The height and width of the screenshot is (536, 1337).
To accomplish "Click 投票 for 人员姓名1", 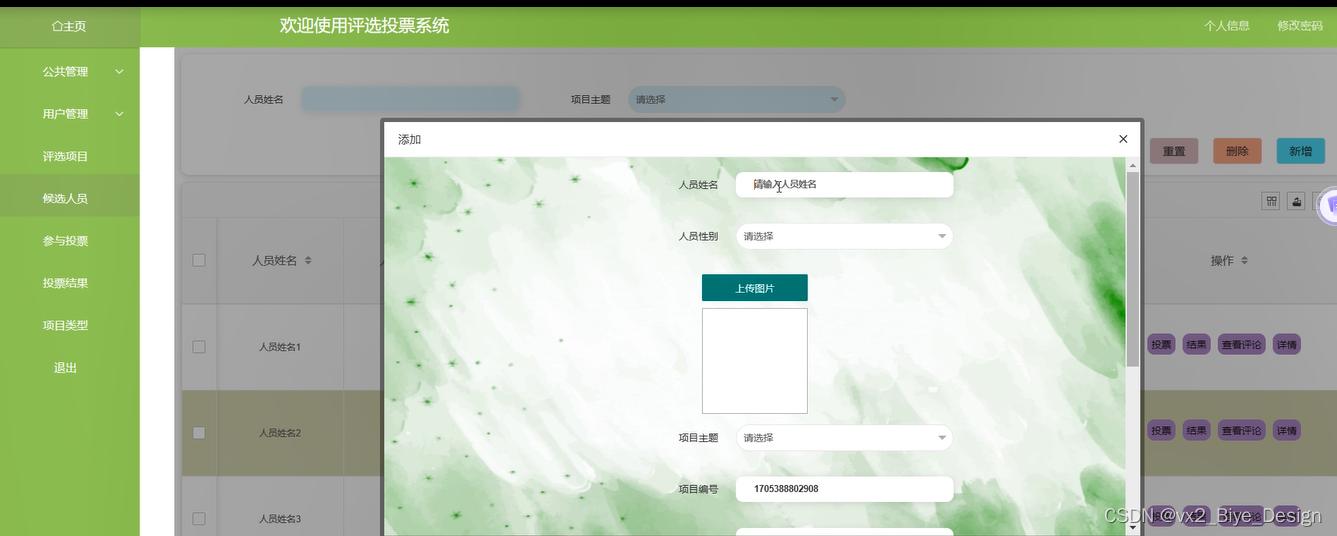I will (x=1161, y=344).
